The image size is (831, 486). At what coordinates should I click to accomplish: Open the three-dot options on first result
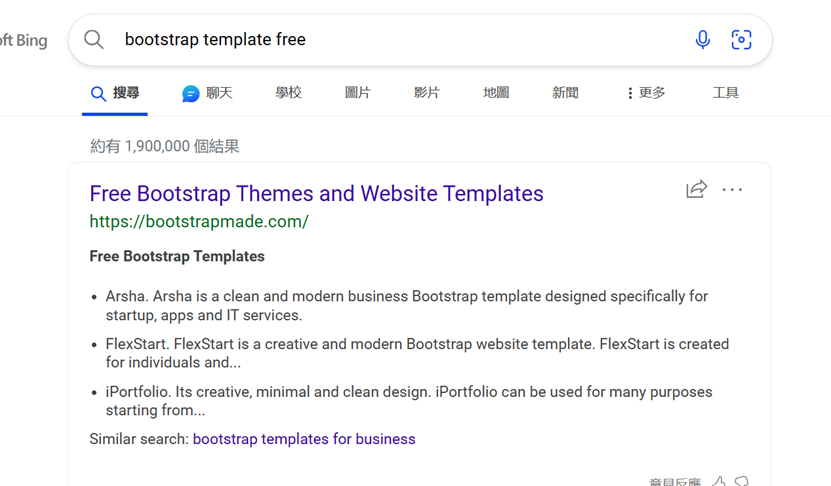[732, 189]
